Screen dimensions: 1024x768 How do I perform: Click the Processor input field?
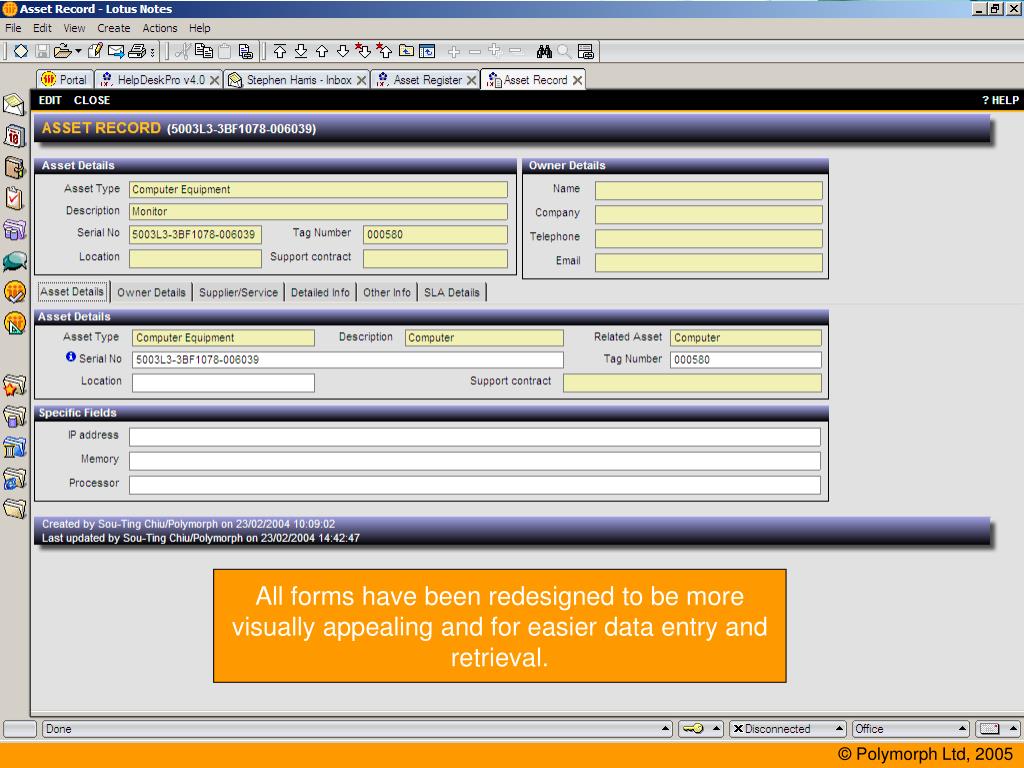click(x=475, y=485)
